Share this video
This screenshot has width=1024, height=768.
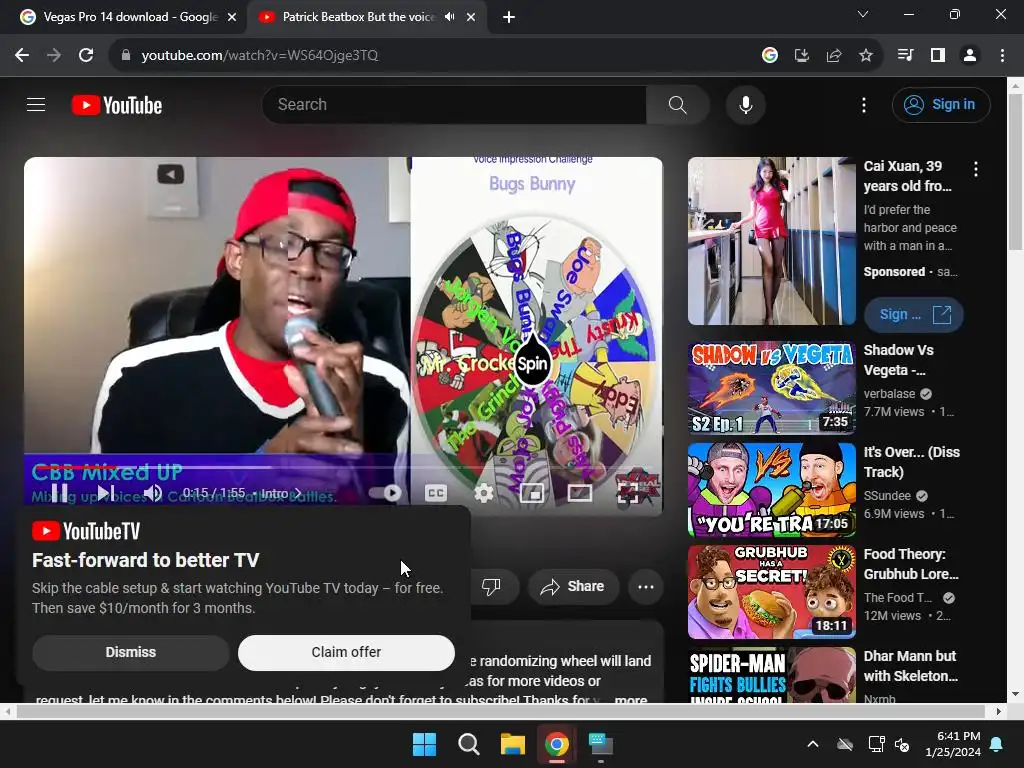[572, 586]
